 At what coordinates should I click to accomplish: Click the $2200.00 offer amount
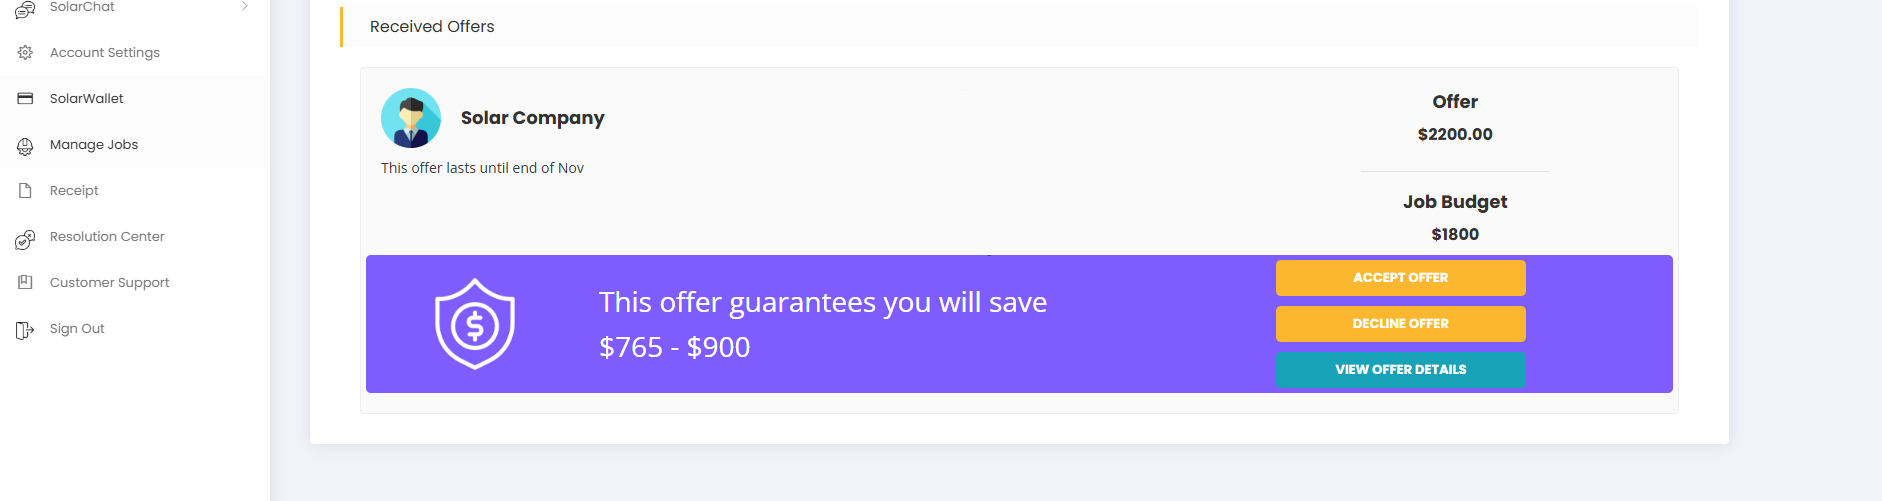(x=1454, y=134)
